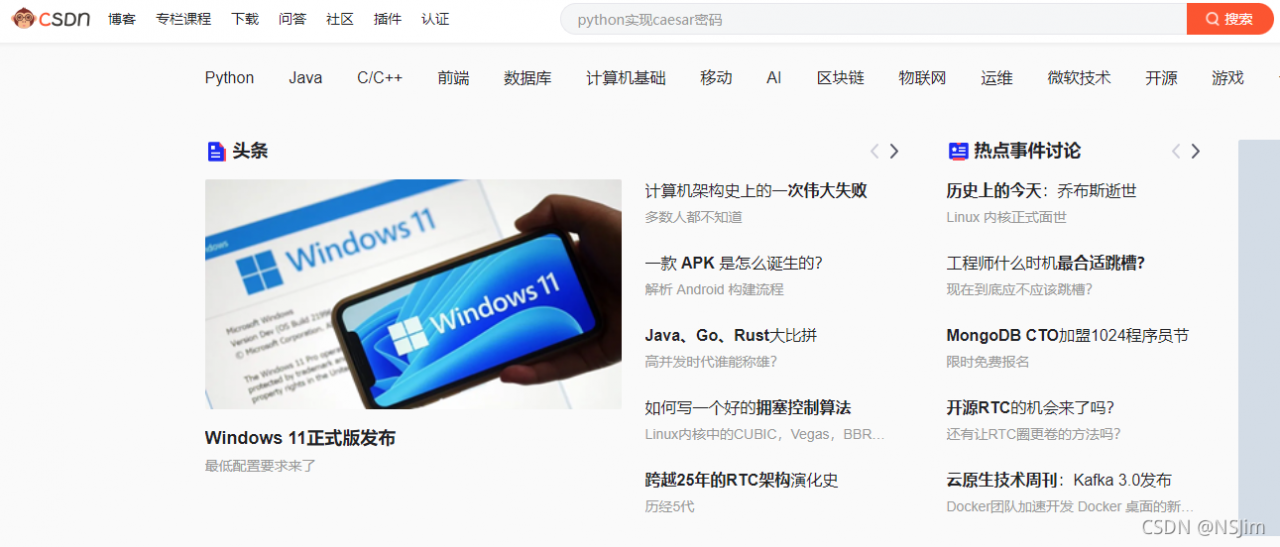Viewport: 1280px width, 547px height.
Task: Open 工程师什么时机最合适跳槽? topic
Action: point(1045,263)
